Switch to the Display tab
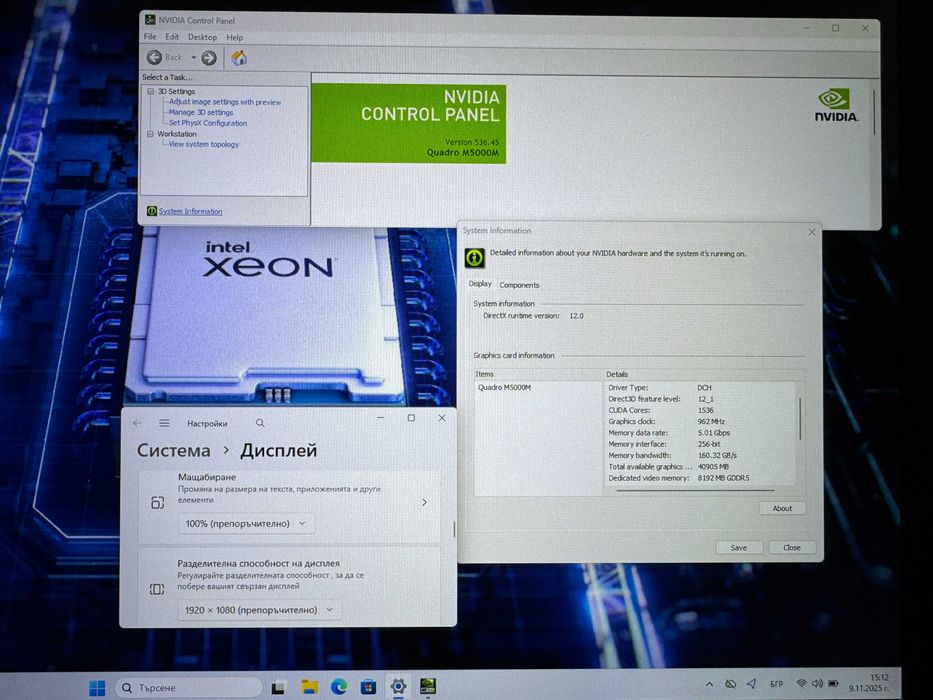 [x=480, y=284]
